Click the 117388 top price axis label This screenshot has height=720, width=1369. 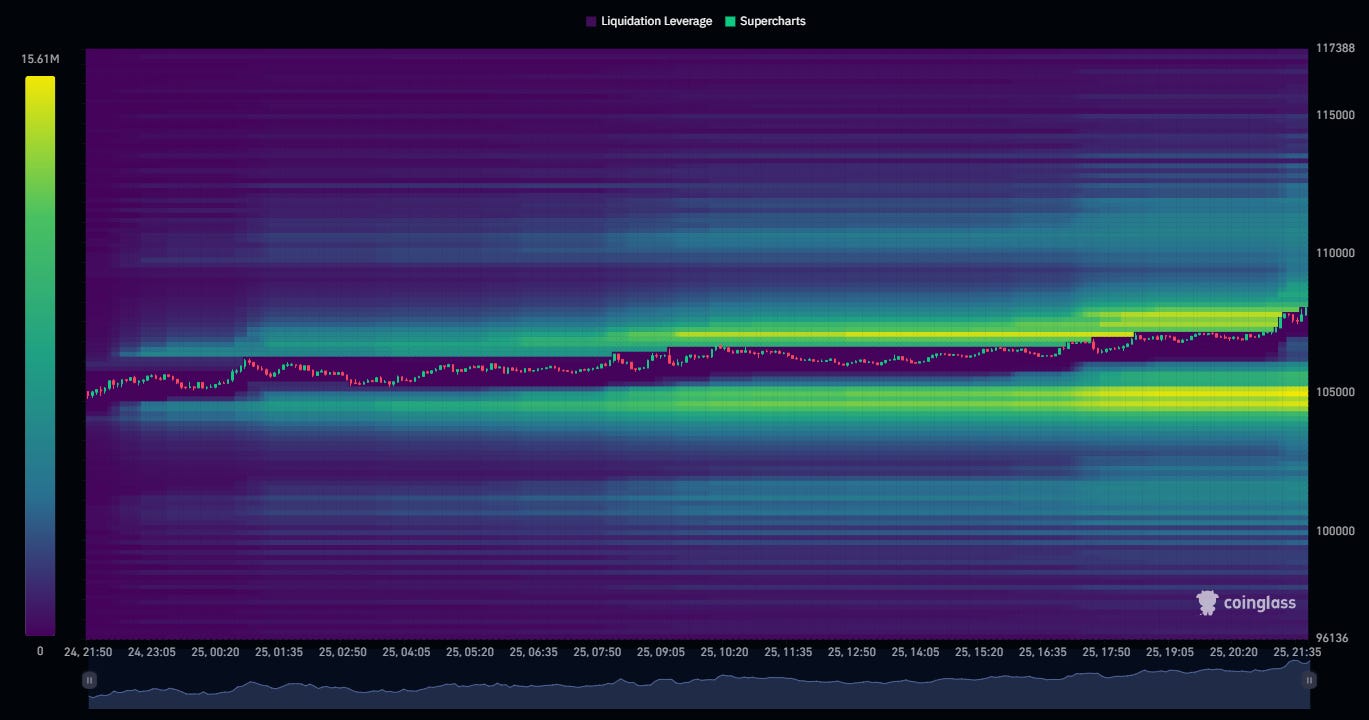pos(1335,49)
